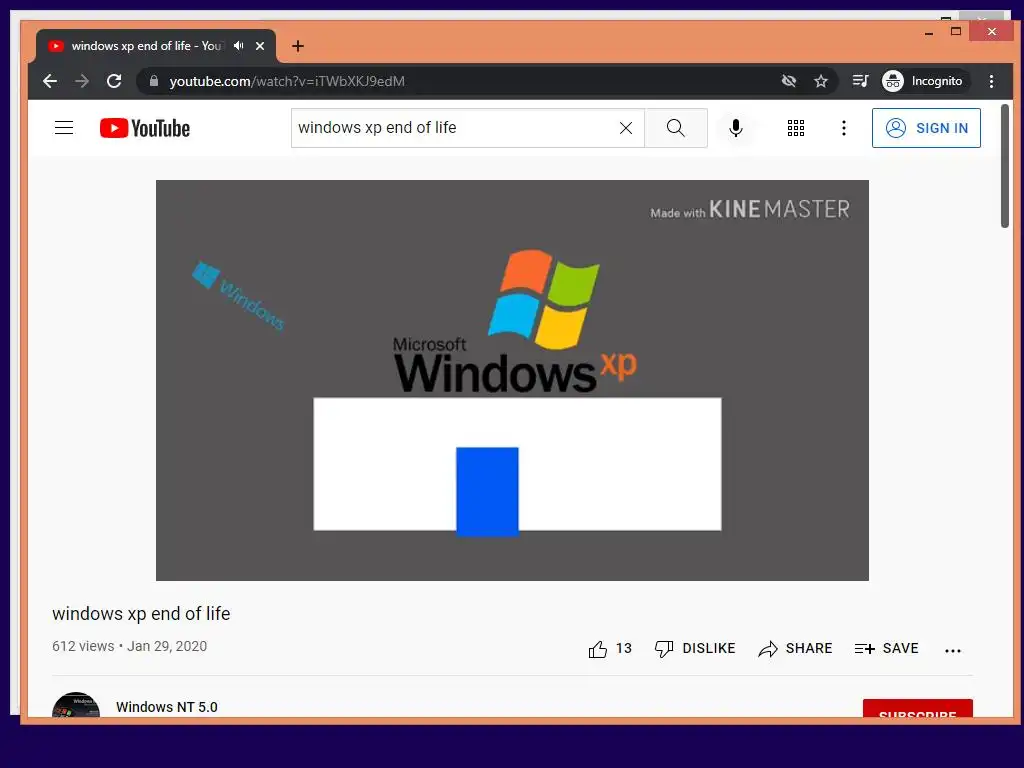The width and height of the screenshot is (1024, 768).
Task: Click the red SUBSCRIBE button
Action: coord(918,709)
